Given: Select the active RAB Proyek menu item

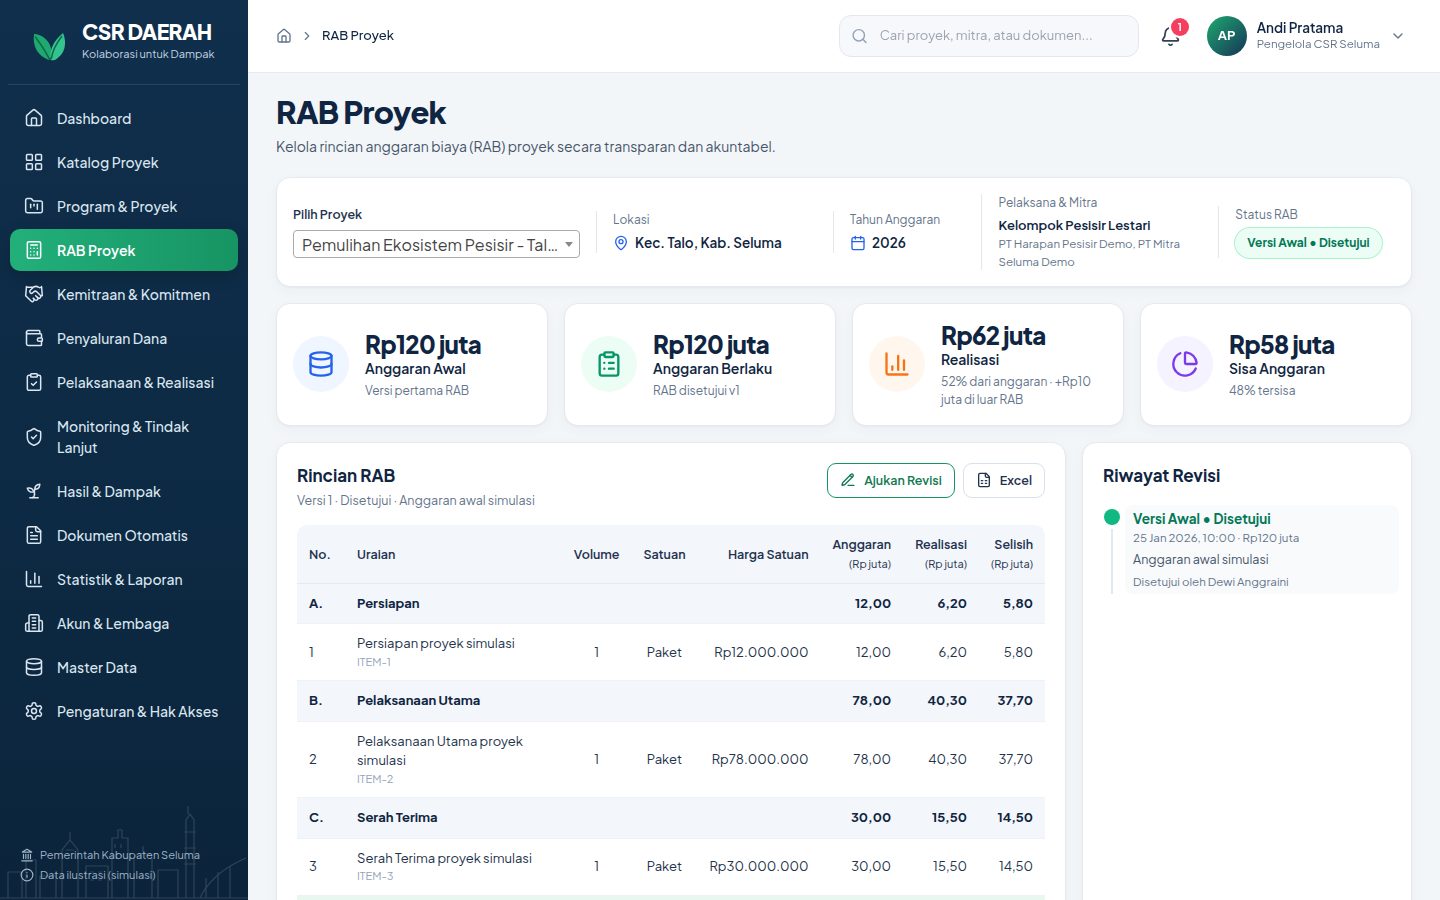Looking at the screenshot, I should coord(124,250).
